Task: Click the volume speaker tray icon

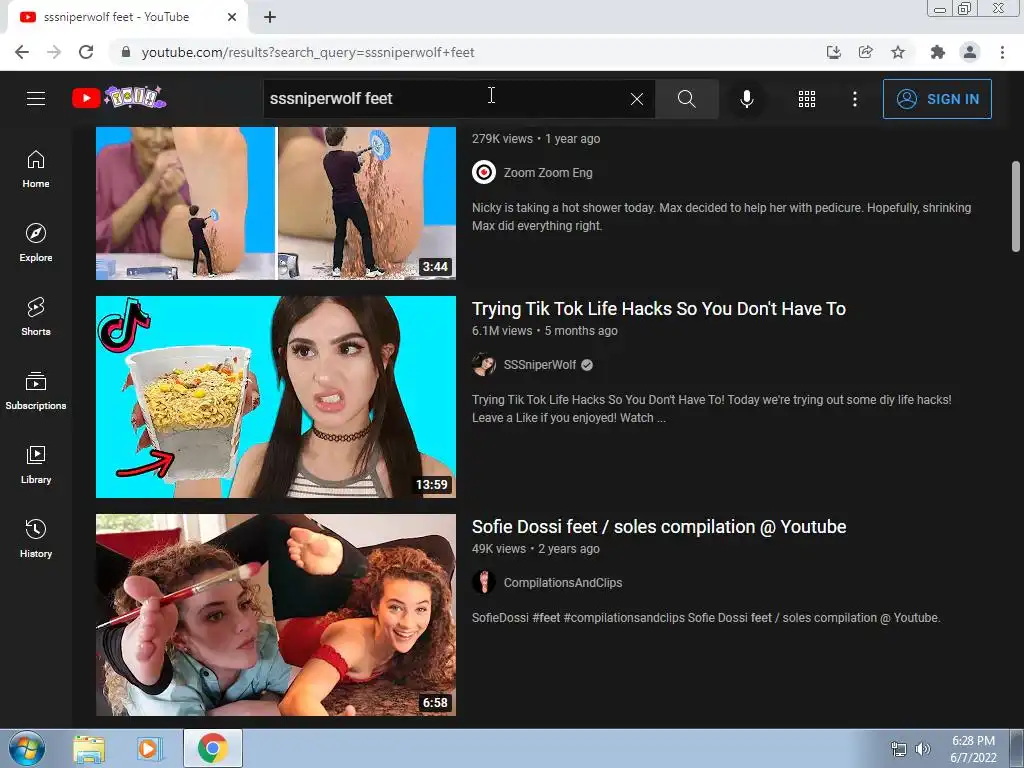Action: pos(923,749)
